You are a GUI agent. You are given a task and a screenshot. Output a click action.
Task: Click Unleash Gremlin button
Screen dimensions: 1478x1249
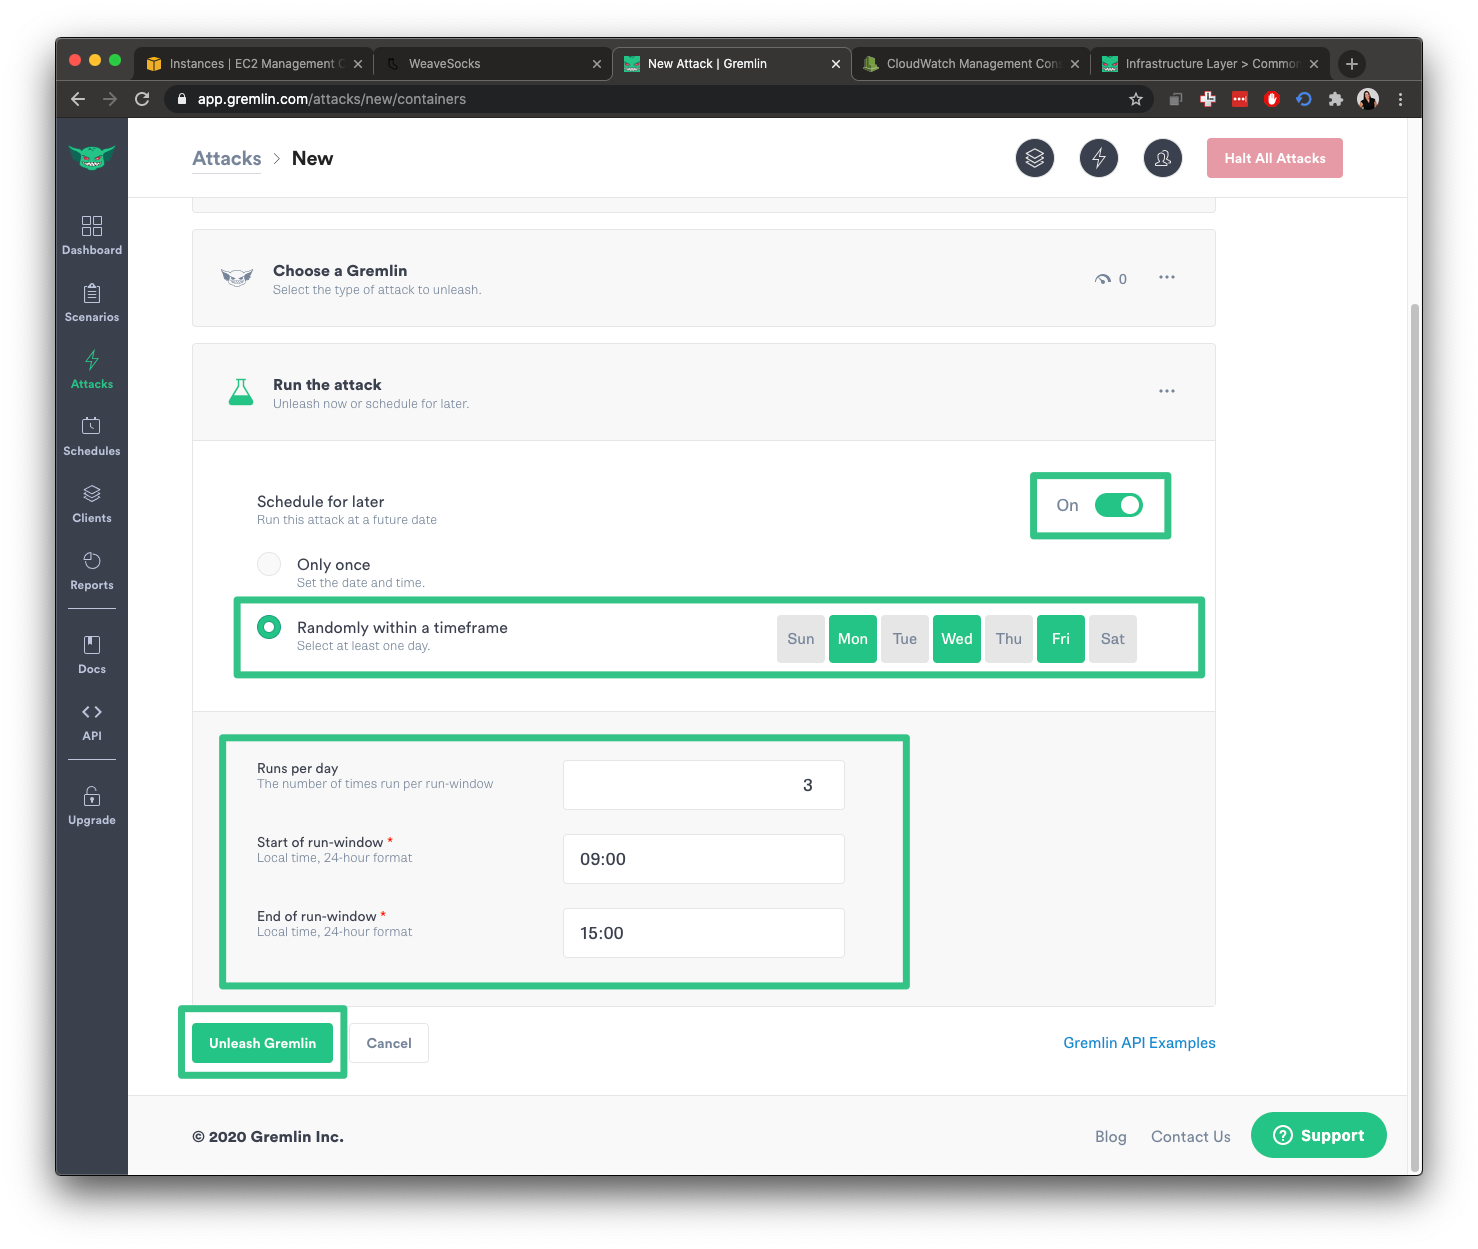263,1043
